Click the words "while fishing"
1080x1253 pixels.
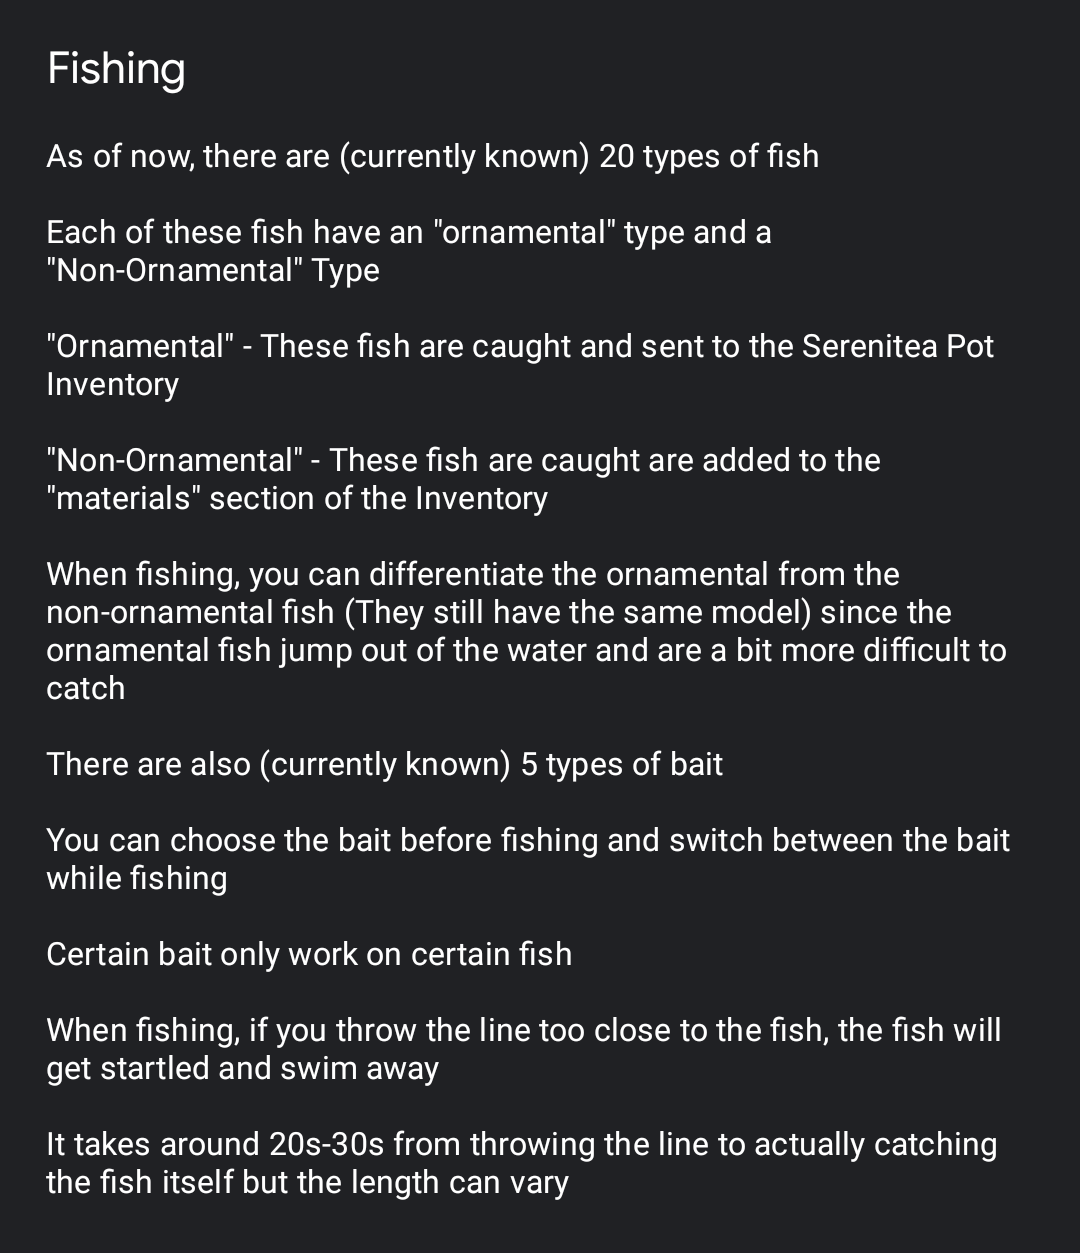pyautogui.click(x=136, y=878)
